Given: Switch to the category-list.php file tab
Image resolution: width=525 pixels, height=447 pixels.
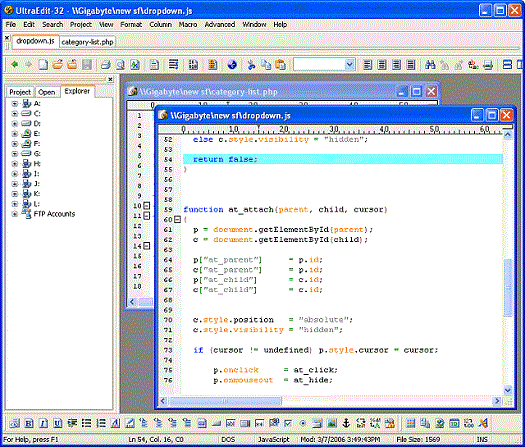Looking at the screenshot, I should pos(87,42).
